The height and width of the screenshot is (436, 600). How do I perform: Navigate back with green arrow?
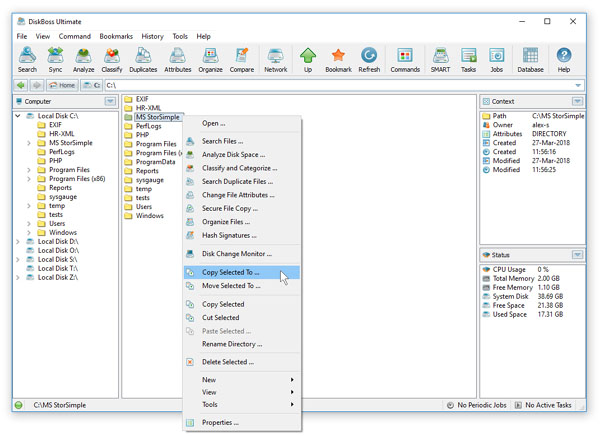21,85
